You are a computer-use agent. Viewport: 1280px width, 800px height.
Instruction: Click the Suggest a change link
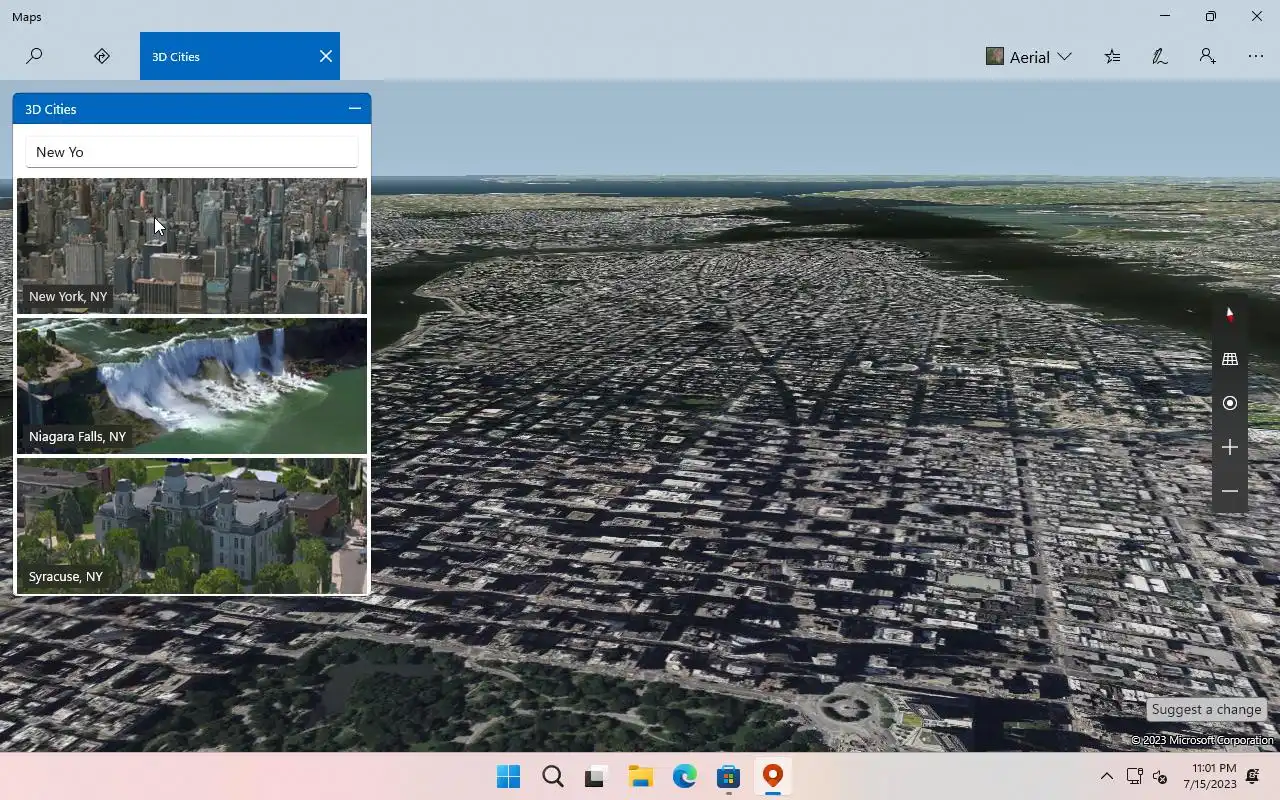coord(1206,709)
